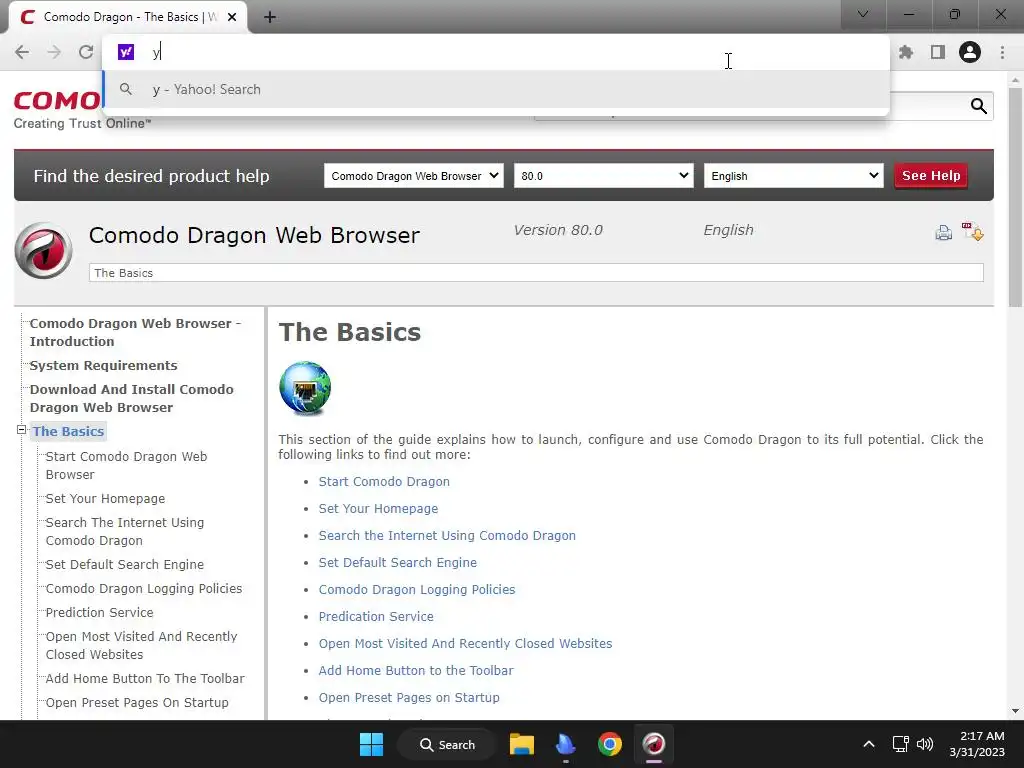Follow Add Home Button to the Toolbar link

coord(416,671)
